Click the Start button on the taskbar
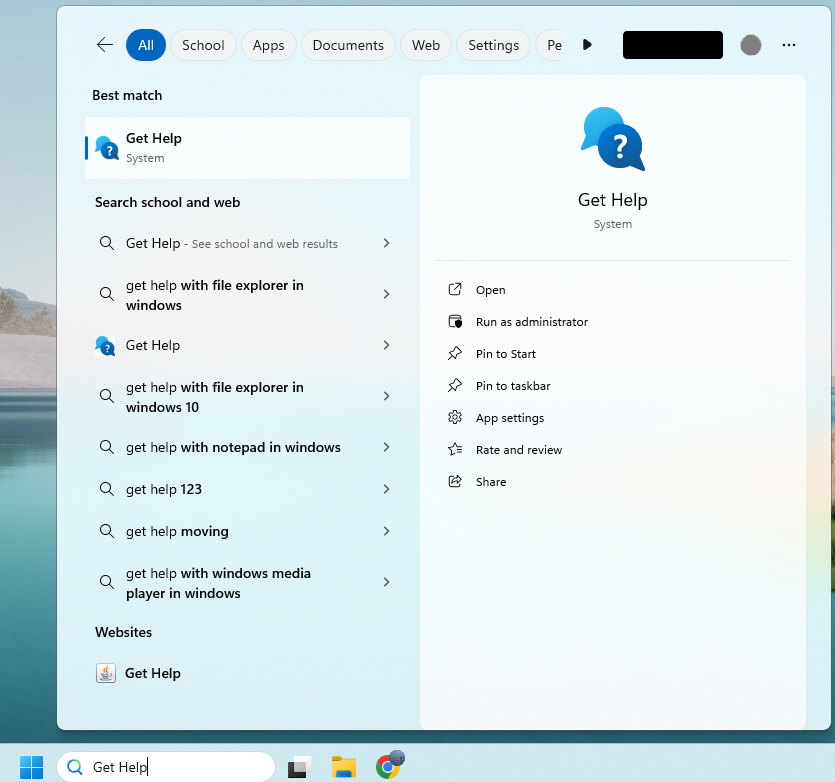This screenshot has height=782, width=835. tap(30, 766)
